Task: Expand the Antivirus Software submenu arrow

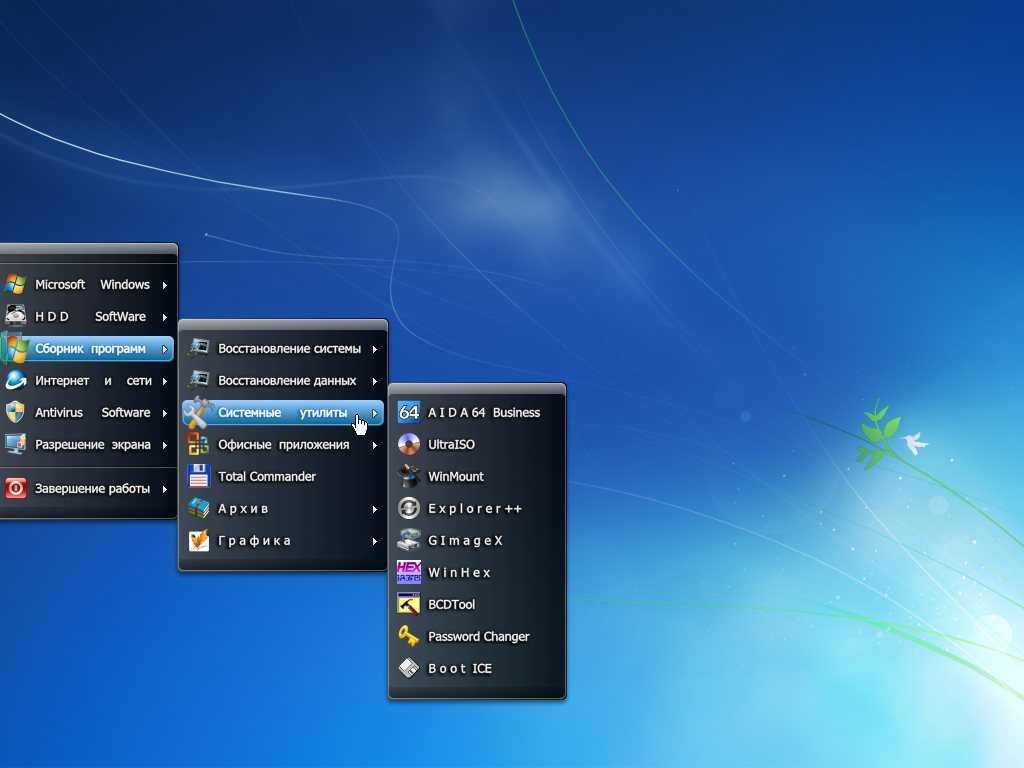Action: pyautogui.click(x=165, y=413)
